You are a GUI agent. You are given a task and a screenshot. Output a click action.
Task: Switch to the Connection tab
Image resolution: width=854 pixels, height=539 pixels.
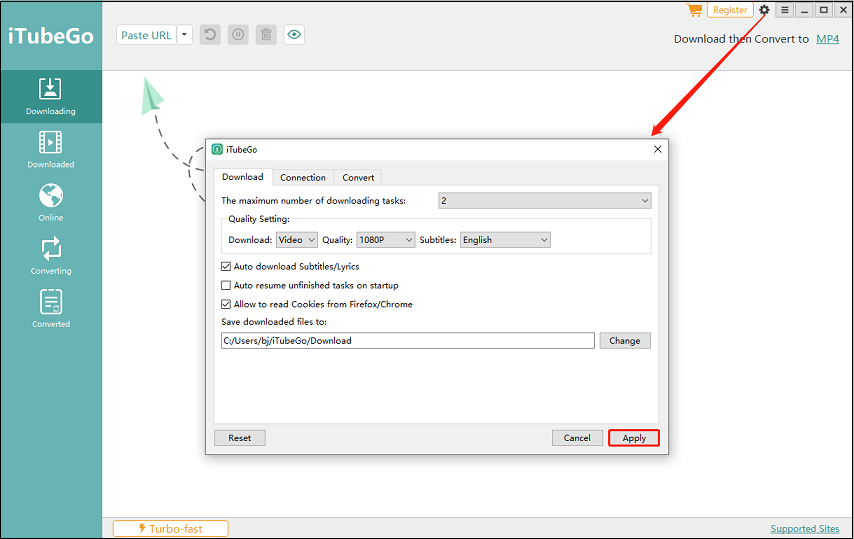pyautogui.click(x=303, y=177)
